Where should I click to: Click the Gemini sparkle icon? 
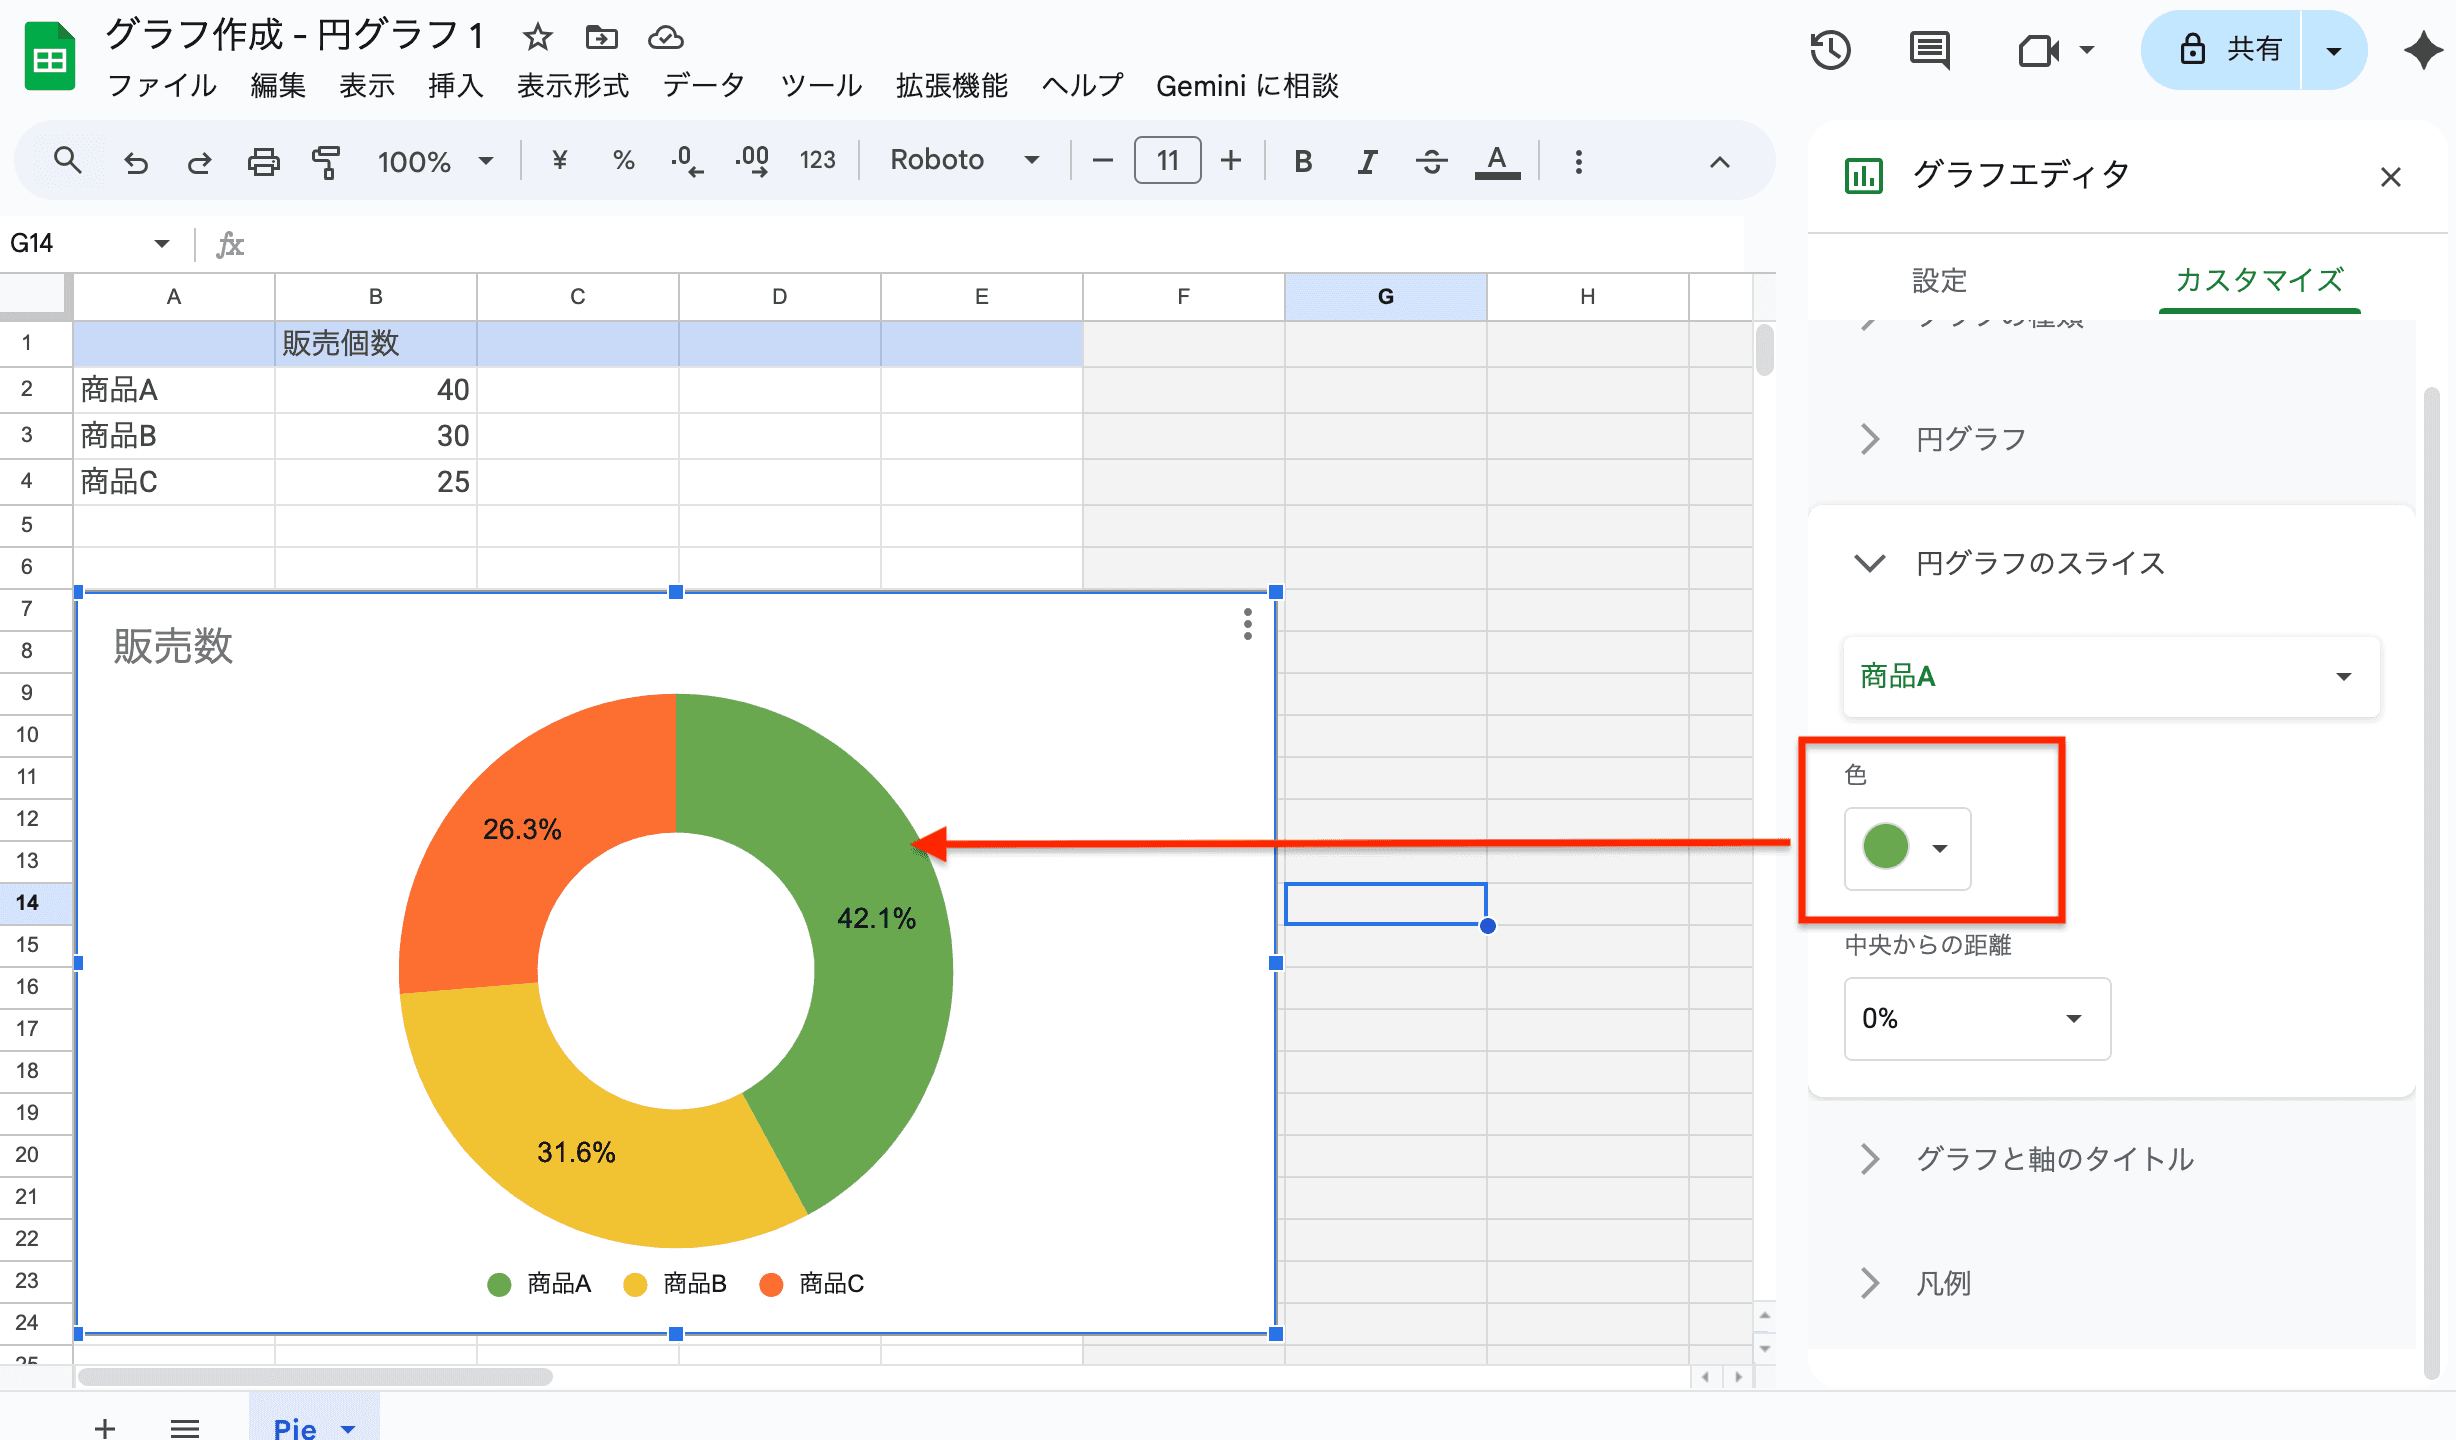[x=2423, y=50]
